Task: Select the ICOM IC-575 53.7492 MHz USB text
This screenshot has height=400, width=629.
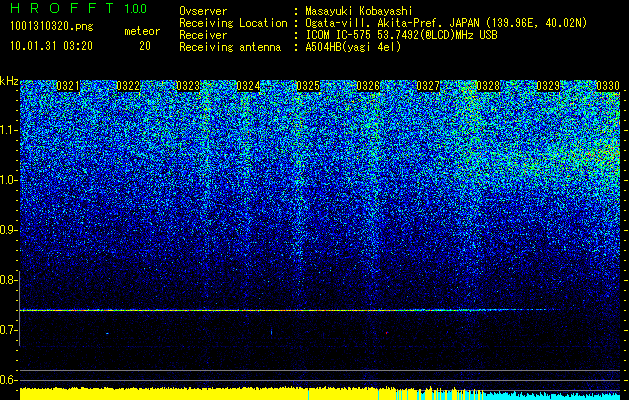Action: 401,35
